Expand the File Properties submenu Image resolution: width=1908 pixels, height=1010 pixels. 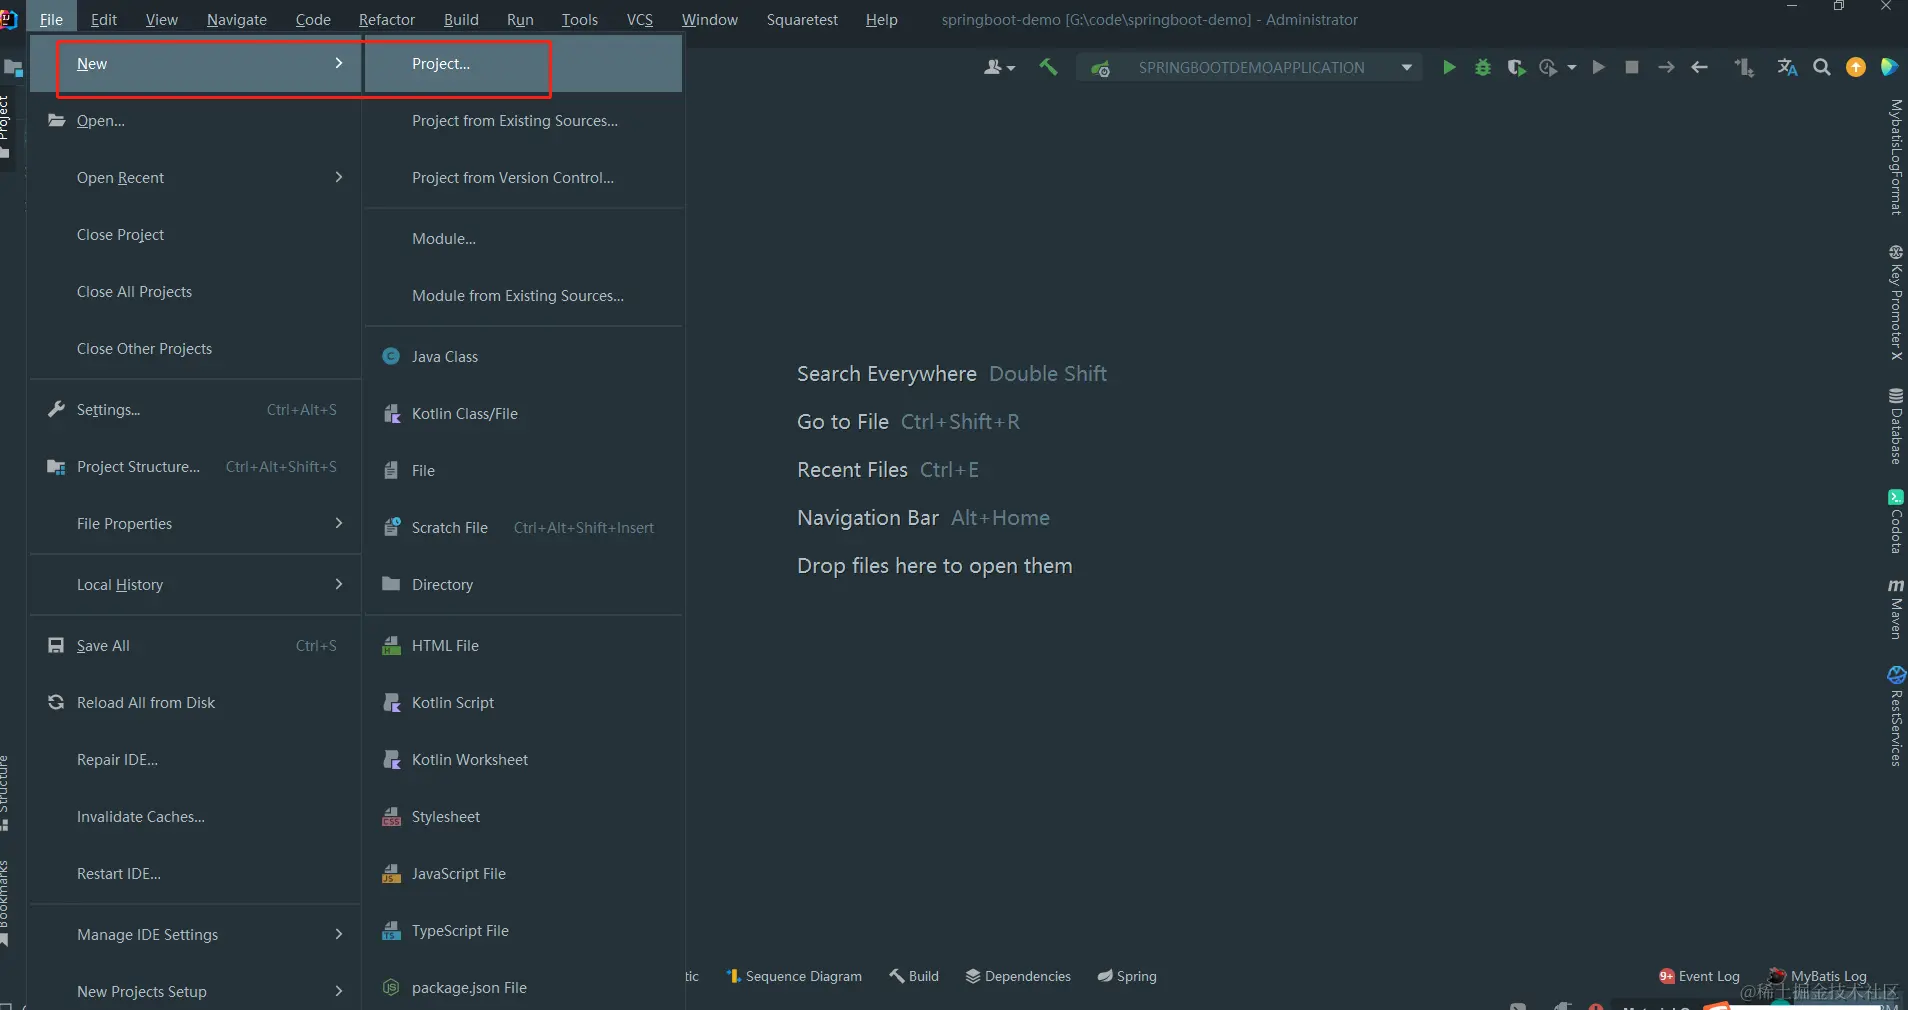pos(195,524)
